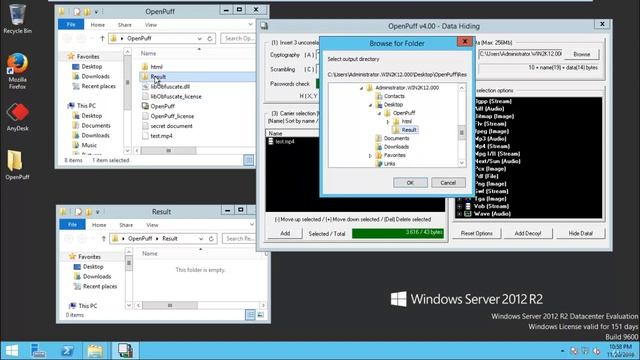Collapse Administrator.WIN2K12.000 node in Browse dialog
This screenshot has width=640, height=360.
(x=361, y=88)
